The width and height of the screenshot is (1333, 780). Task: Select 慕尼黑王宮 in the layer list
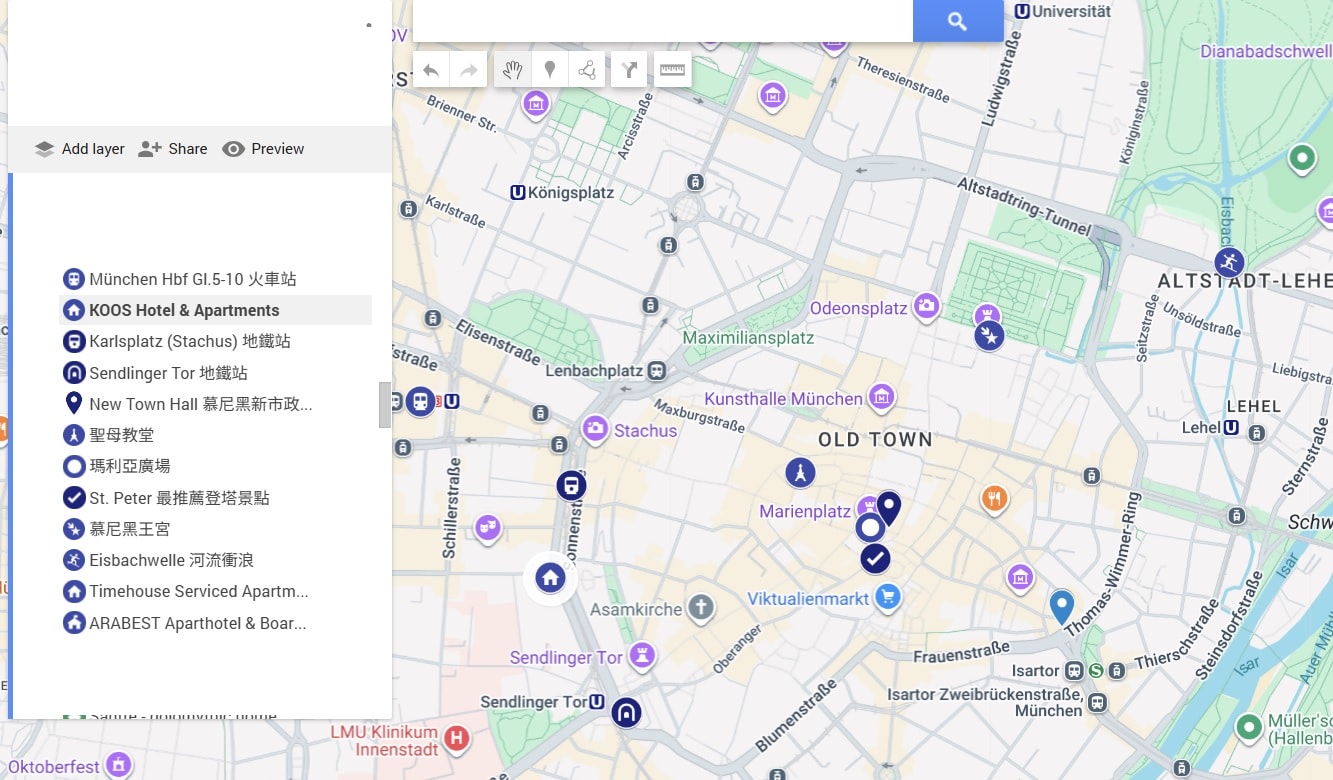point(216,529)
